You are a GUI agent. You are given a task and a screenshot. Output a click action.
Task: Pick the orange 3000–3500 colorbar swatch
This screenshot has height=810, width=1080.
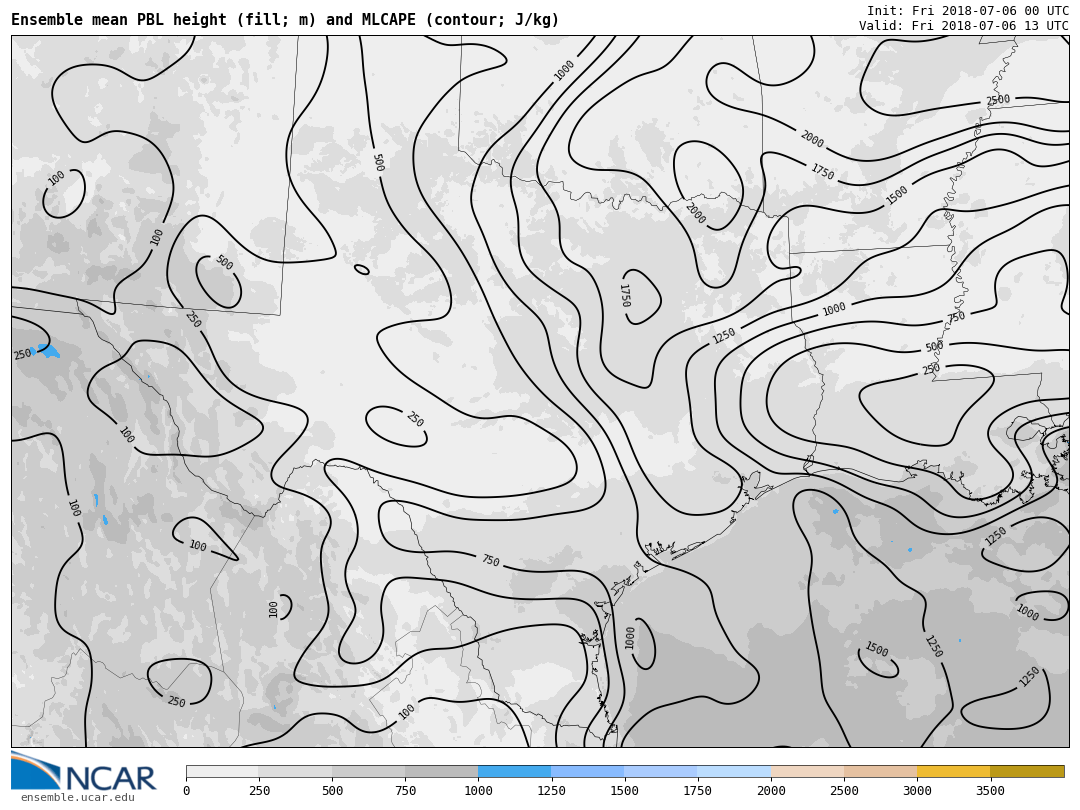[953, 772]
